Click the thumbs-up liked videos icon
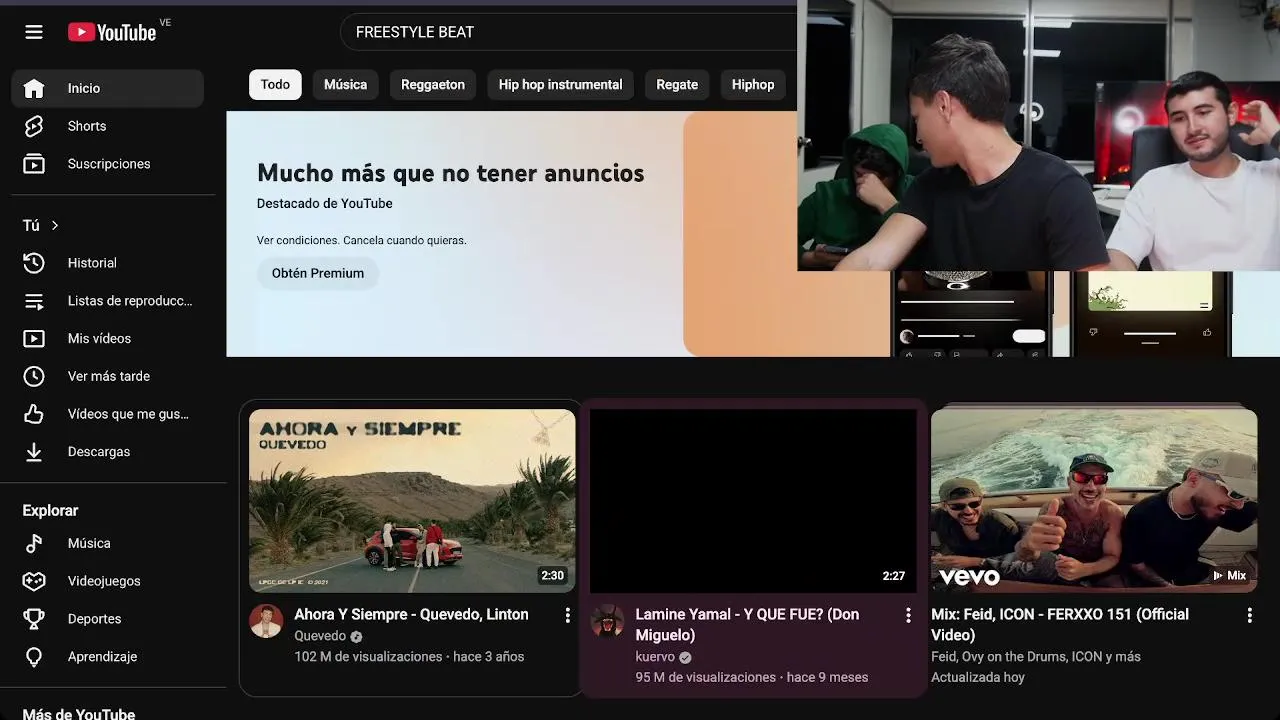1280x720 pixels. tap(34, 414)
